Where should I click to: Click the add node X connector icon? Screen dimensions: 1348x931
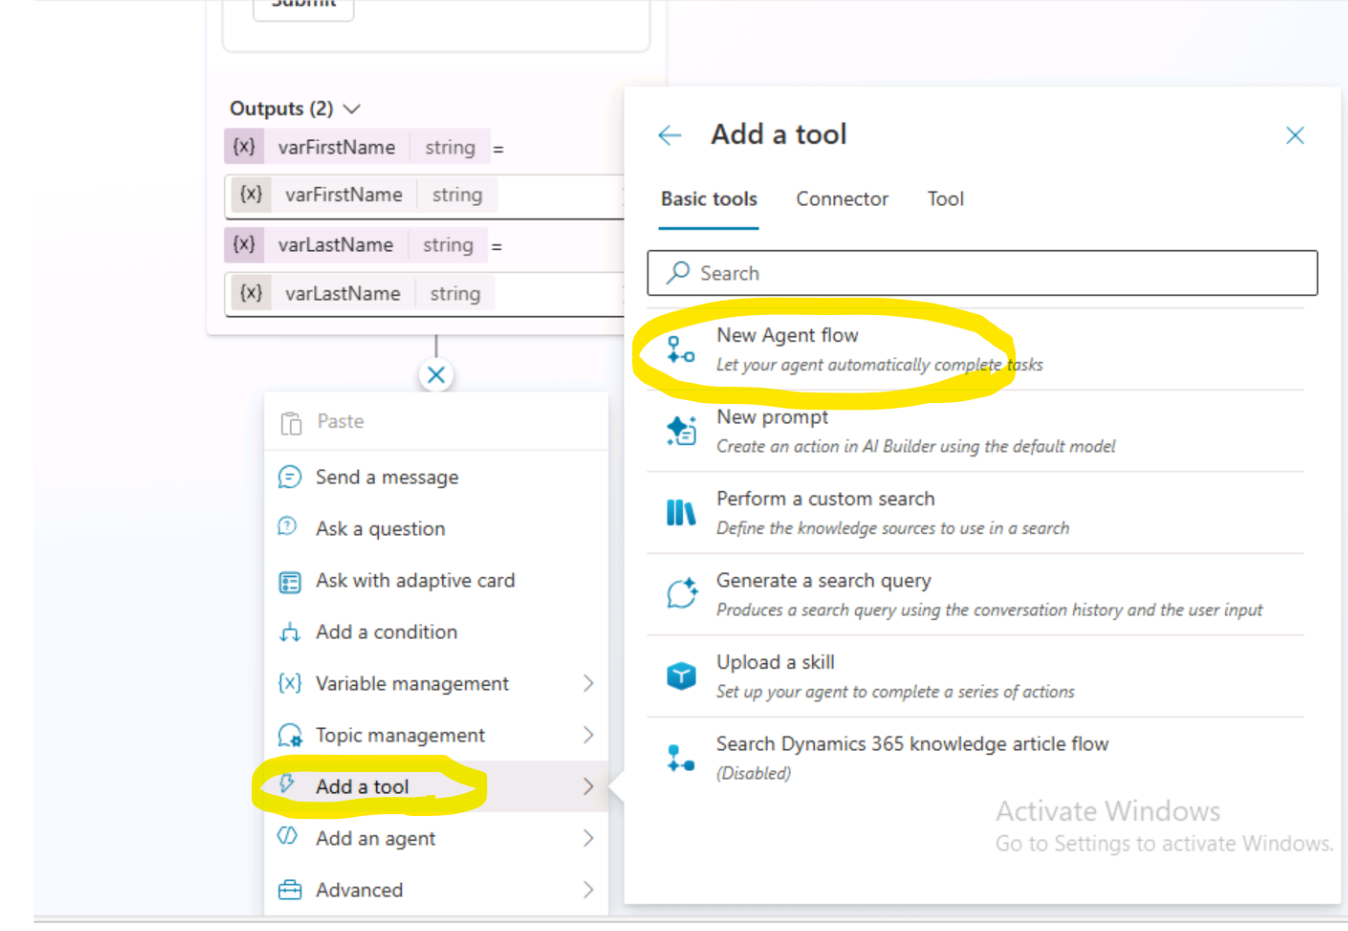[436, 375]
